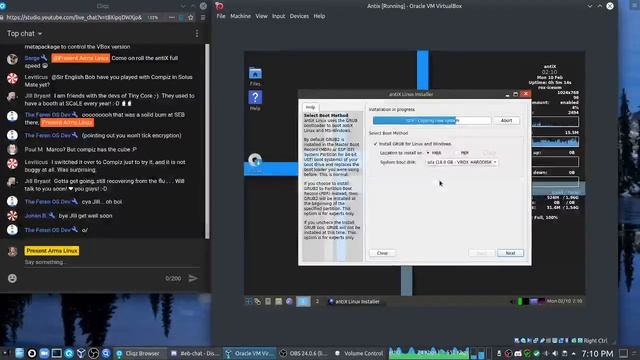Click Abort button in installer
640x360 pixels.
tap(506, 120)
